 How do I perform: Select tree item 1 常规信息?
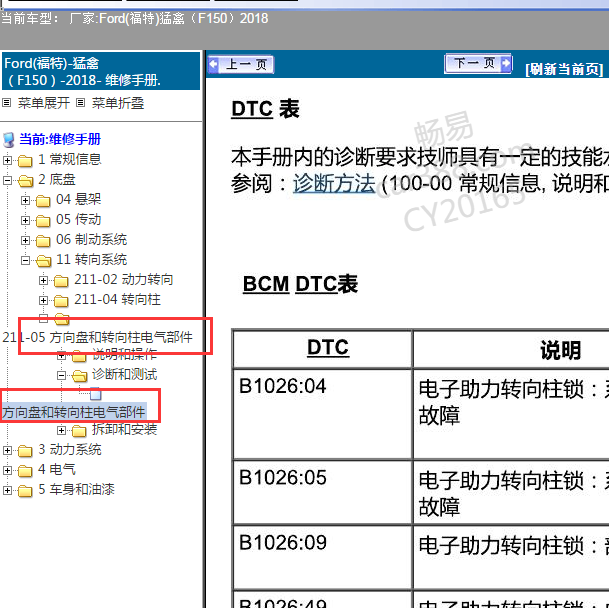(70, 159)
